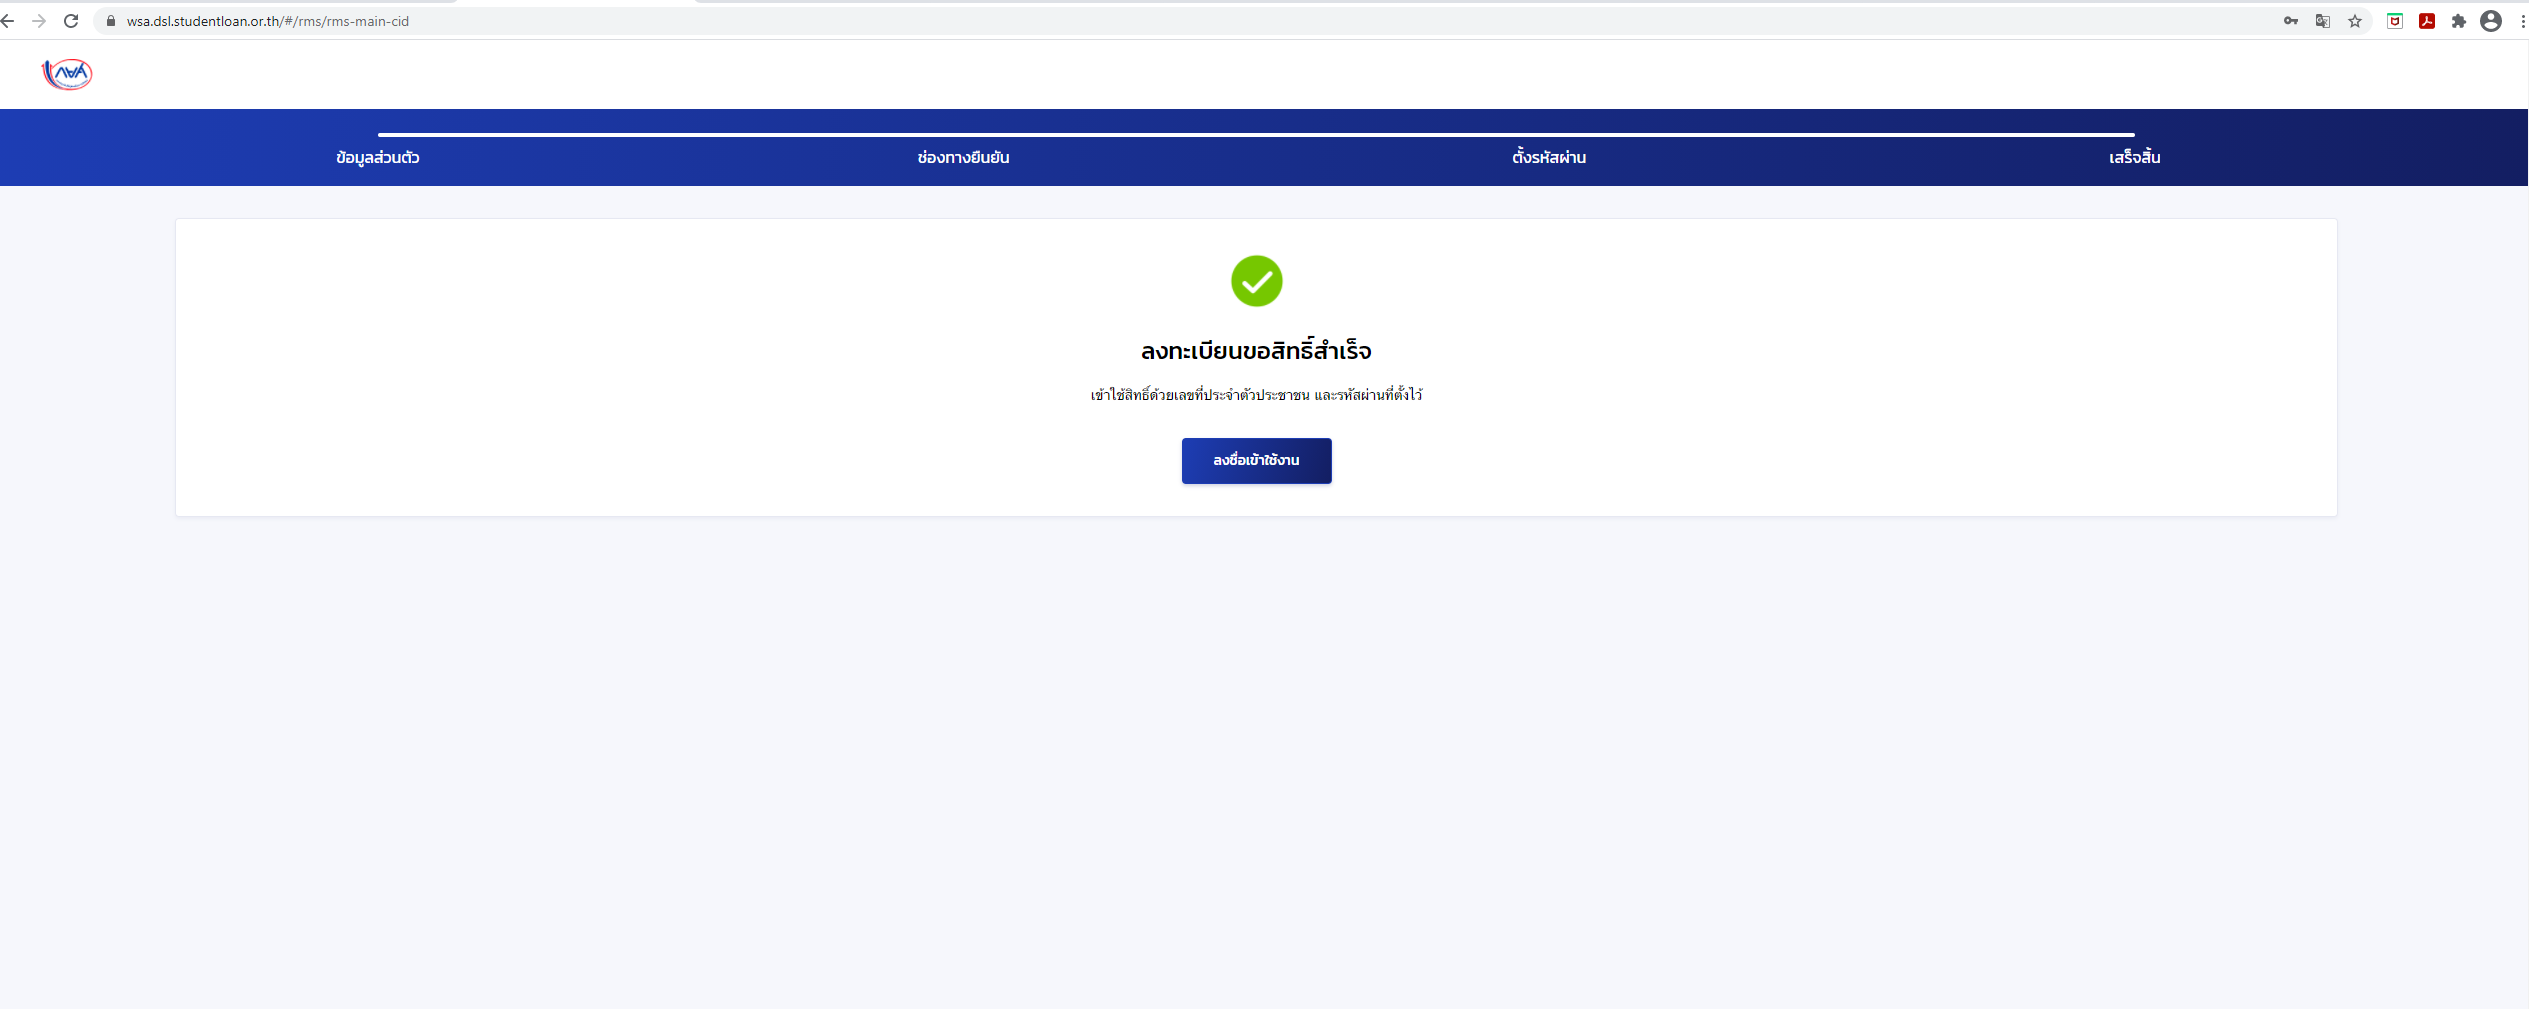Select the ช่องทางยืนยัน step
Viewport: 2529px width, 1009px height.
pyautogui.click(x=963, y=157)
